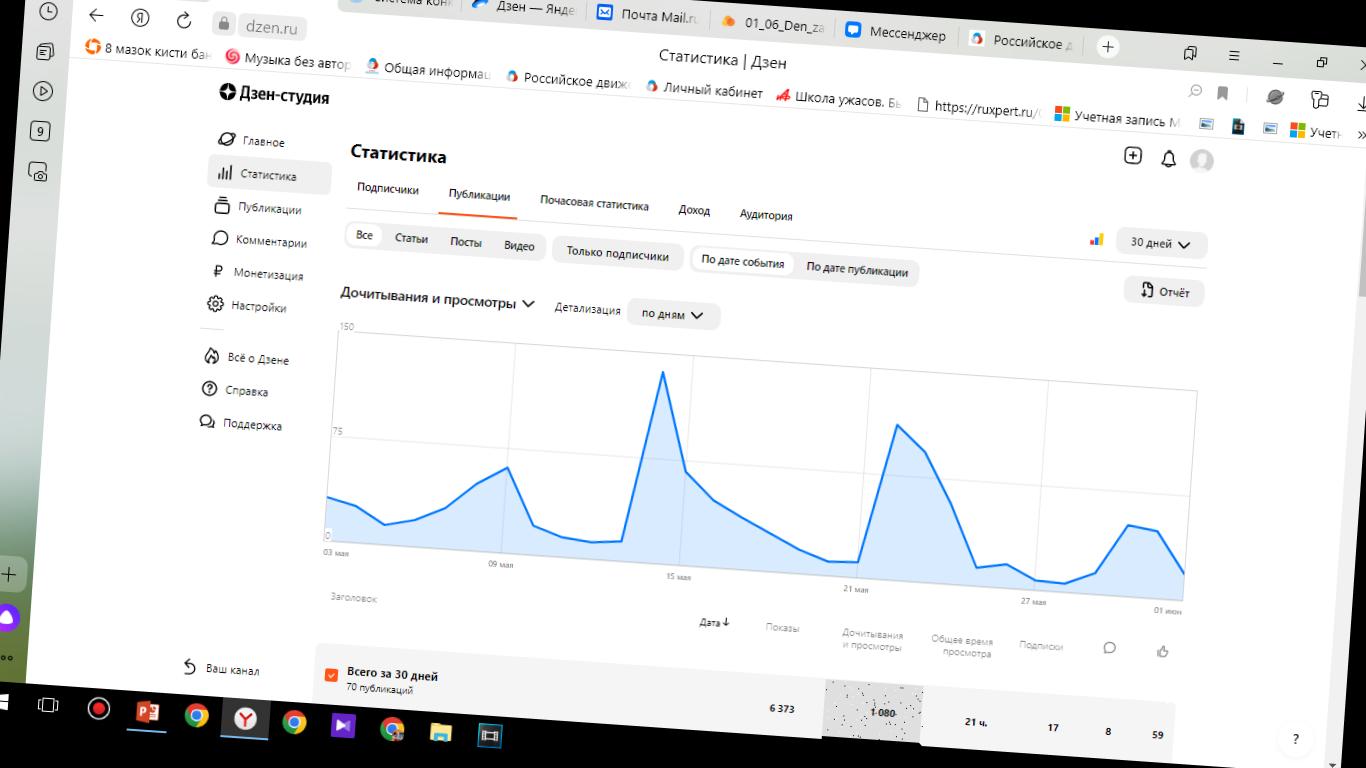Viewport: 1366px width, 768px height.
Task: Sort the table by "Дата" column
Action: click(714, 622)
